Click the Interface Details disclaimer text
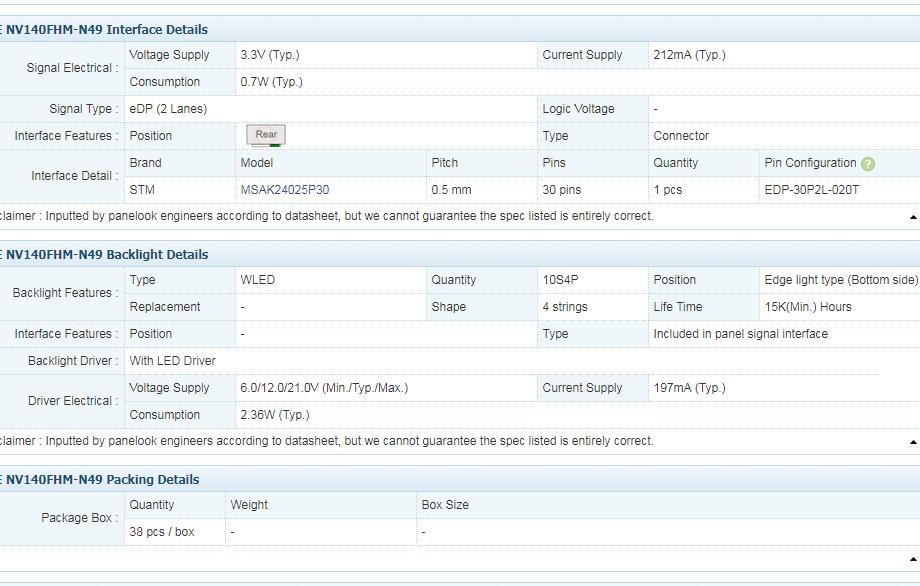 click(x=326, y=216)
